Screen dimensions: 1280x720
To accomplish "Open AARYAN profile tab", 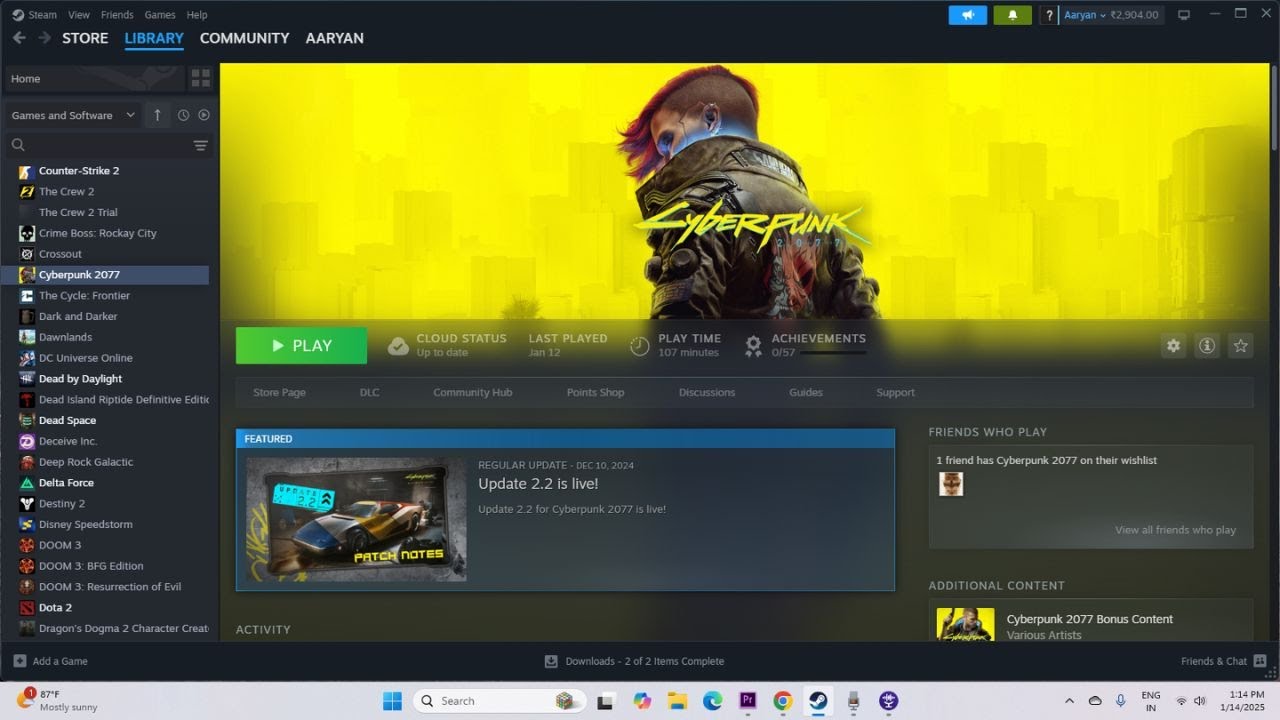I will (x=334, y=38).
